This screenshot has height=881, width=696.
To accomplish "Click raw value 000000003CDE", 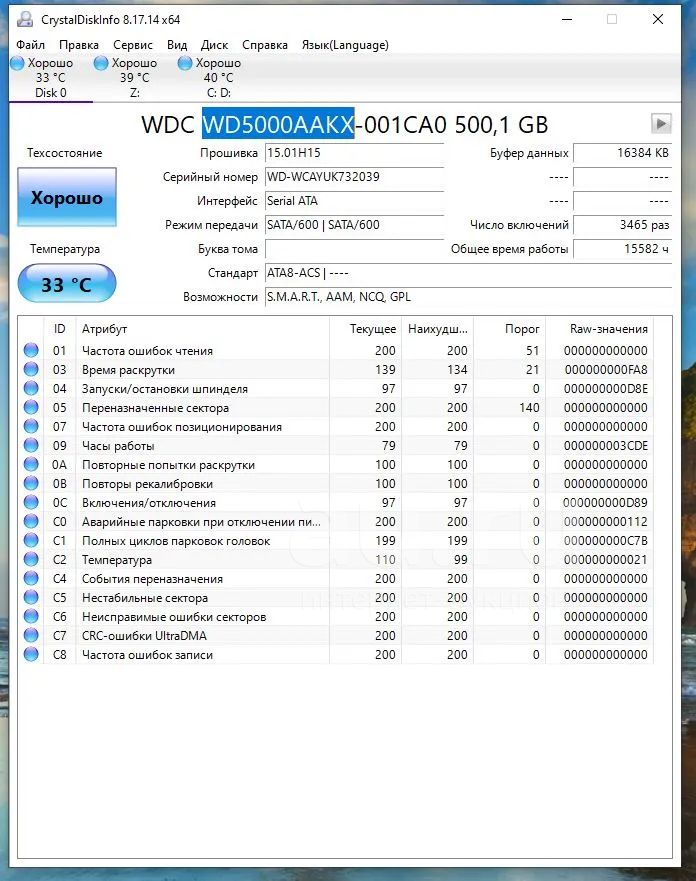I will pyautogui.click(x=606, y=446).
